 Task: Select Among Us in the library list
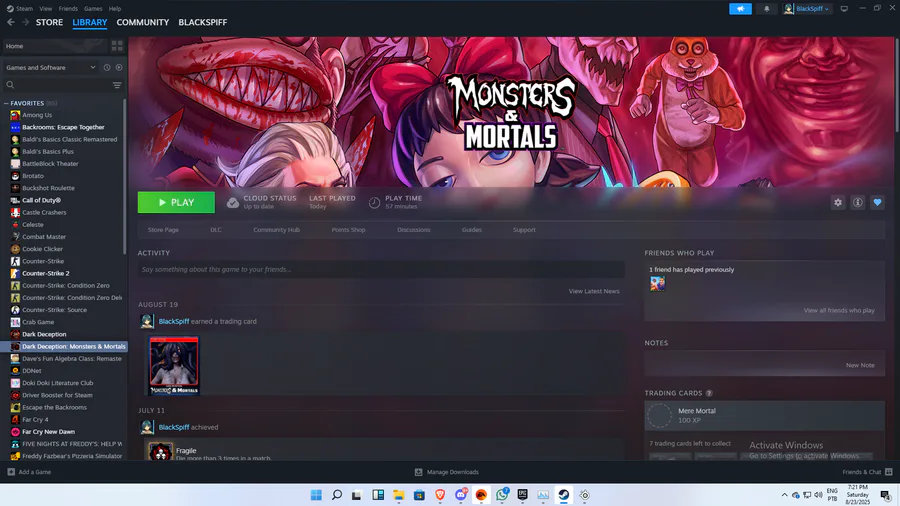coord(37,115)
